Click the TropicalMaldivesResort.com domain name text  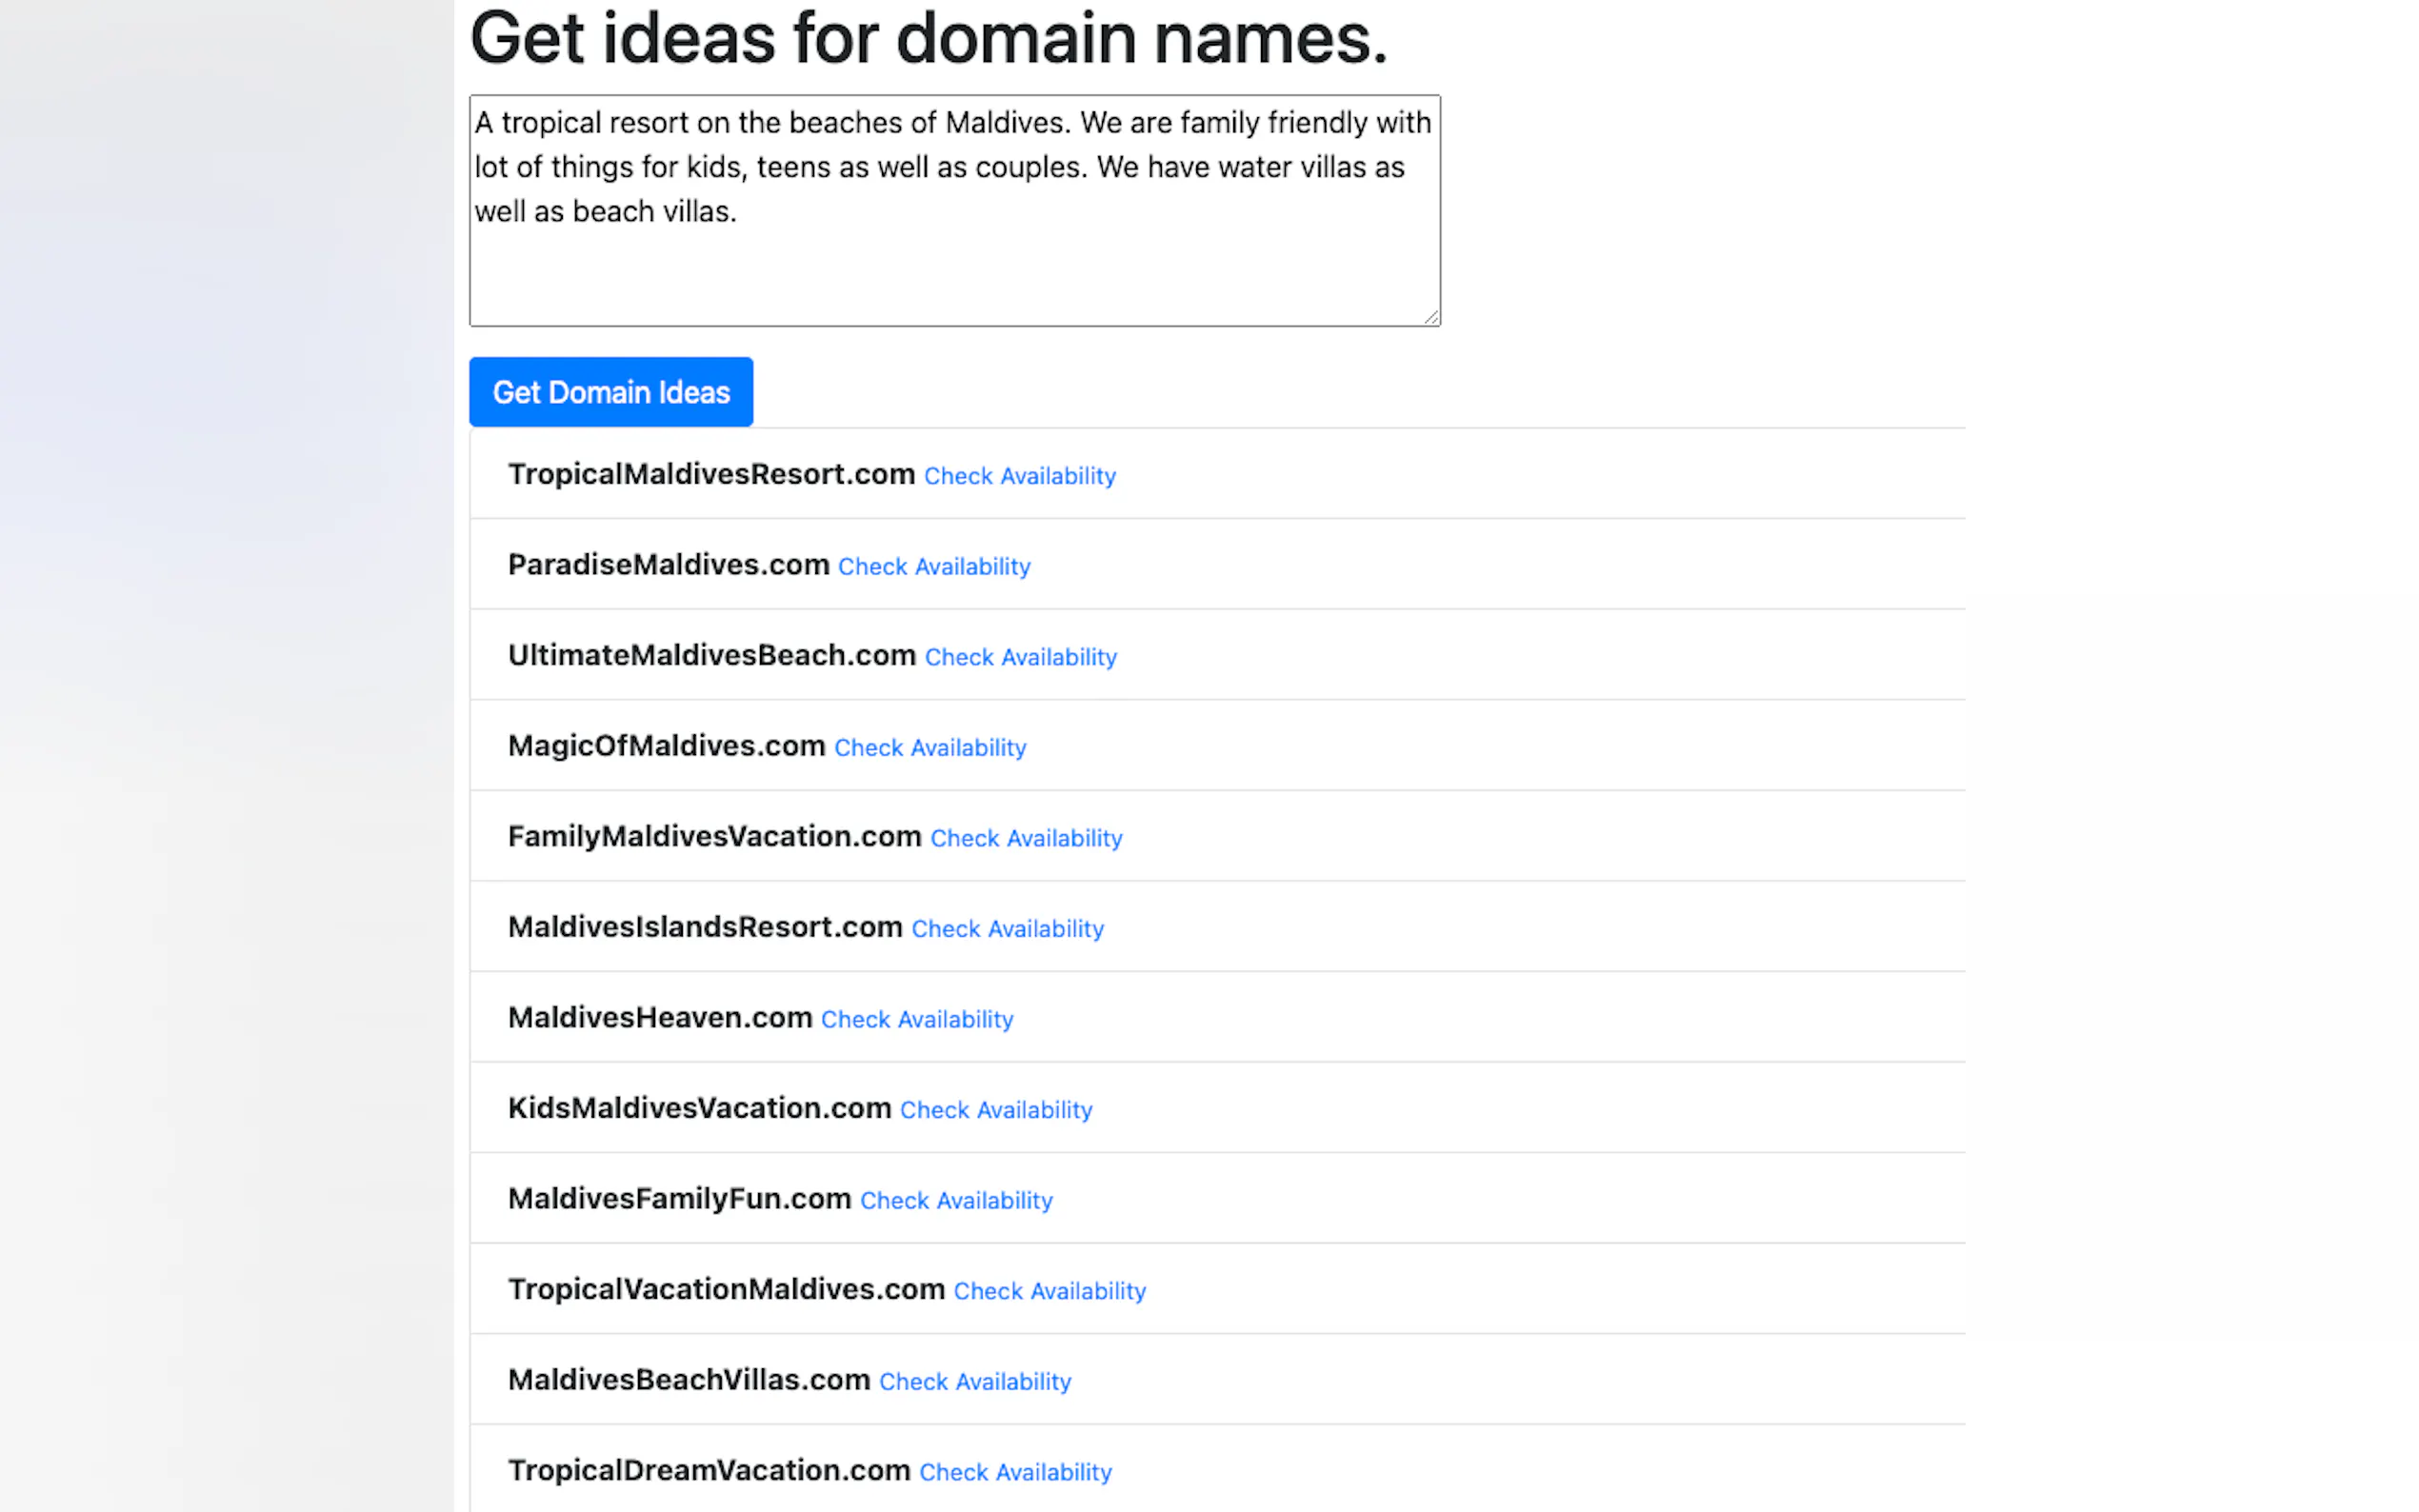click(x=711, y=474)
